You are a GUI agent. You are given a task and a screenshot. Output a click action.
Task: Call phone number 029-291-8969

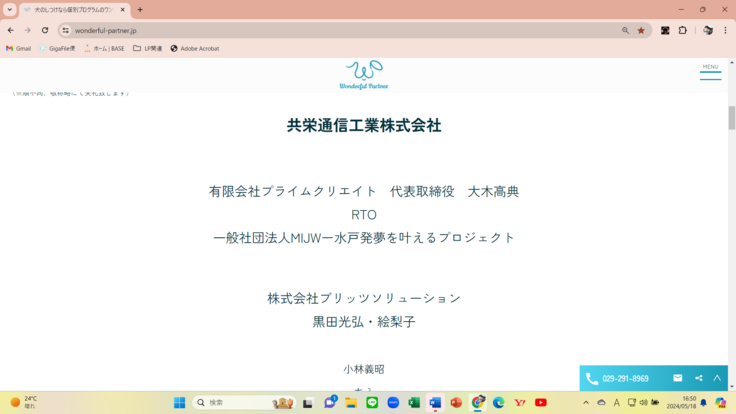point(618,379)
